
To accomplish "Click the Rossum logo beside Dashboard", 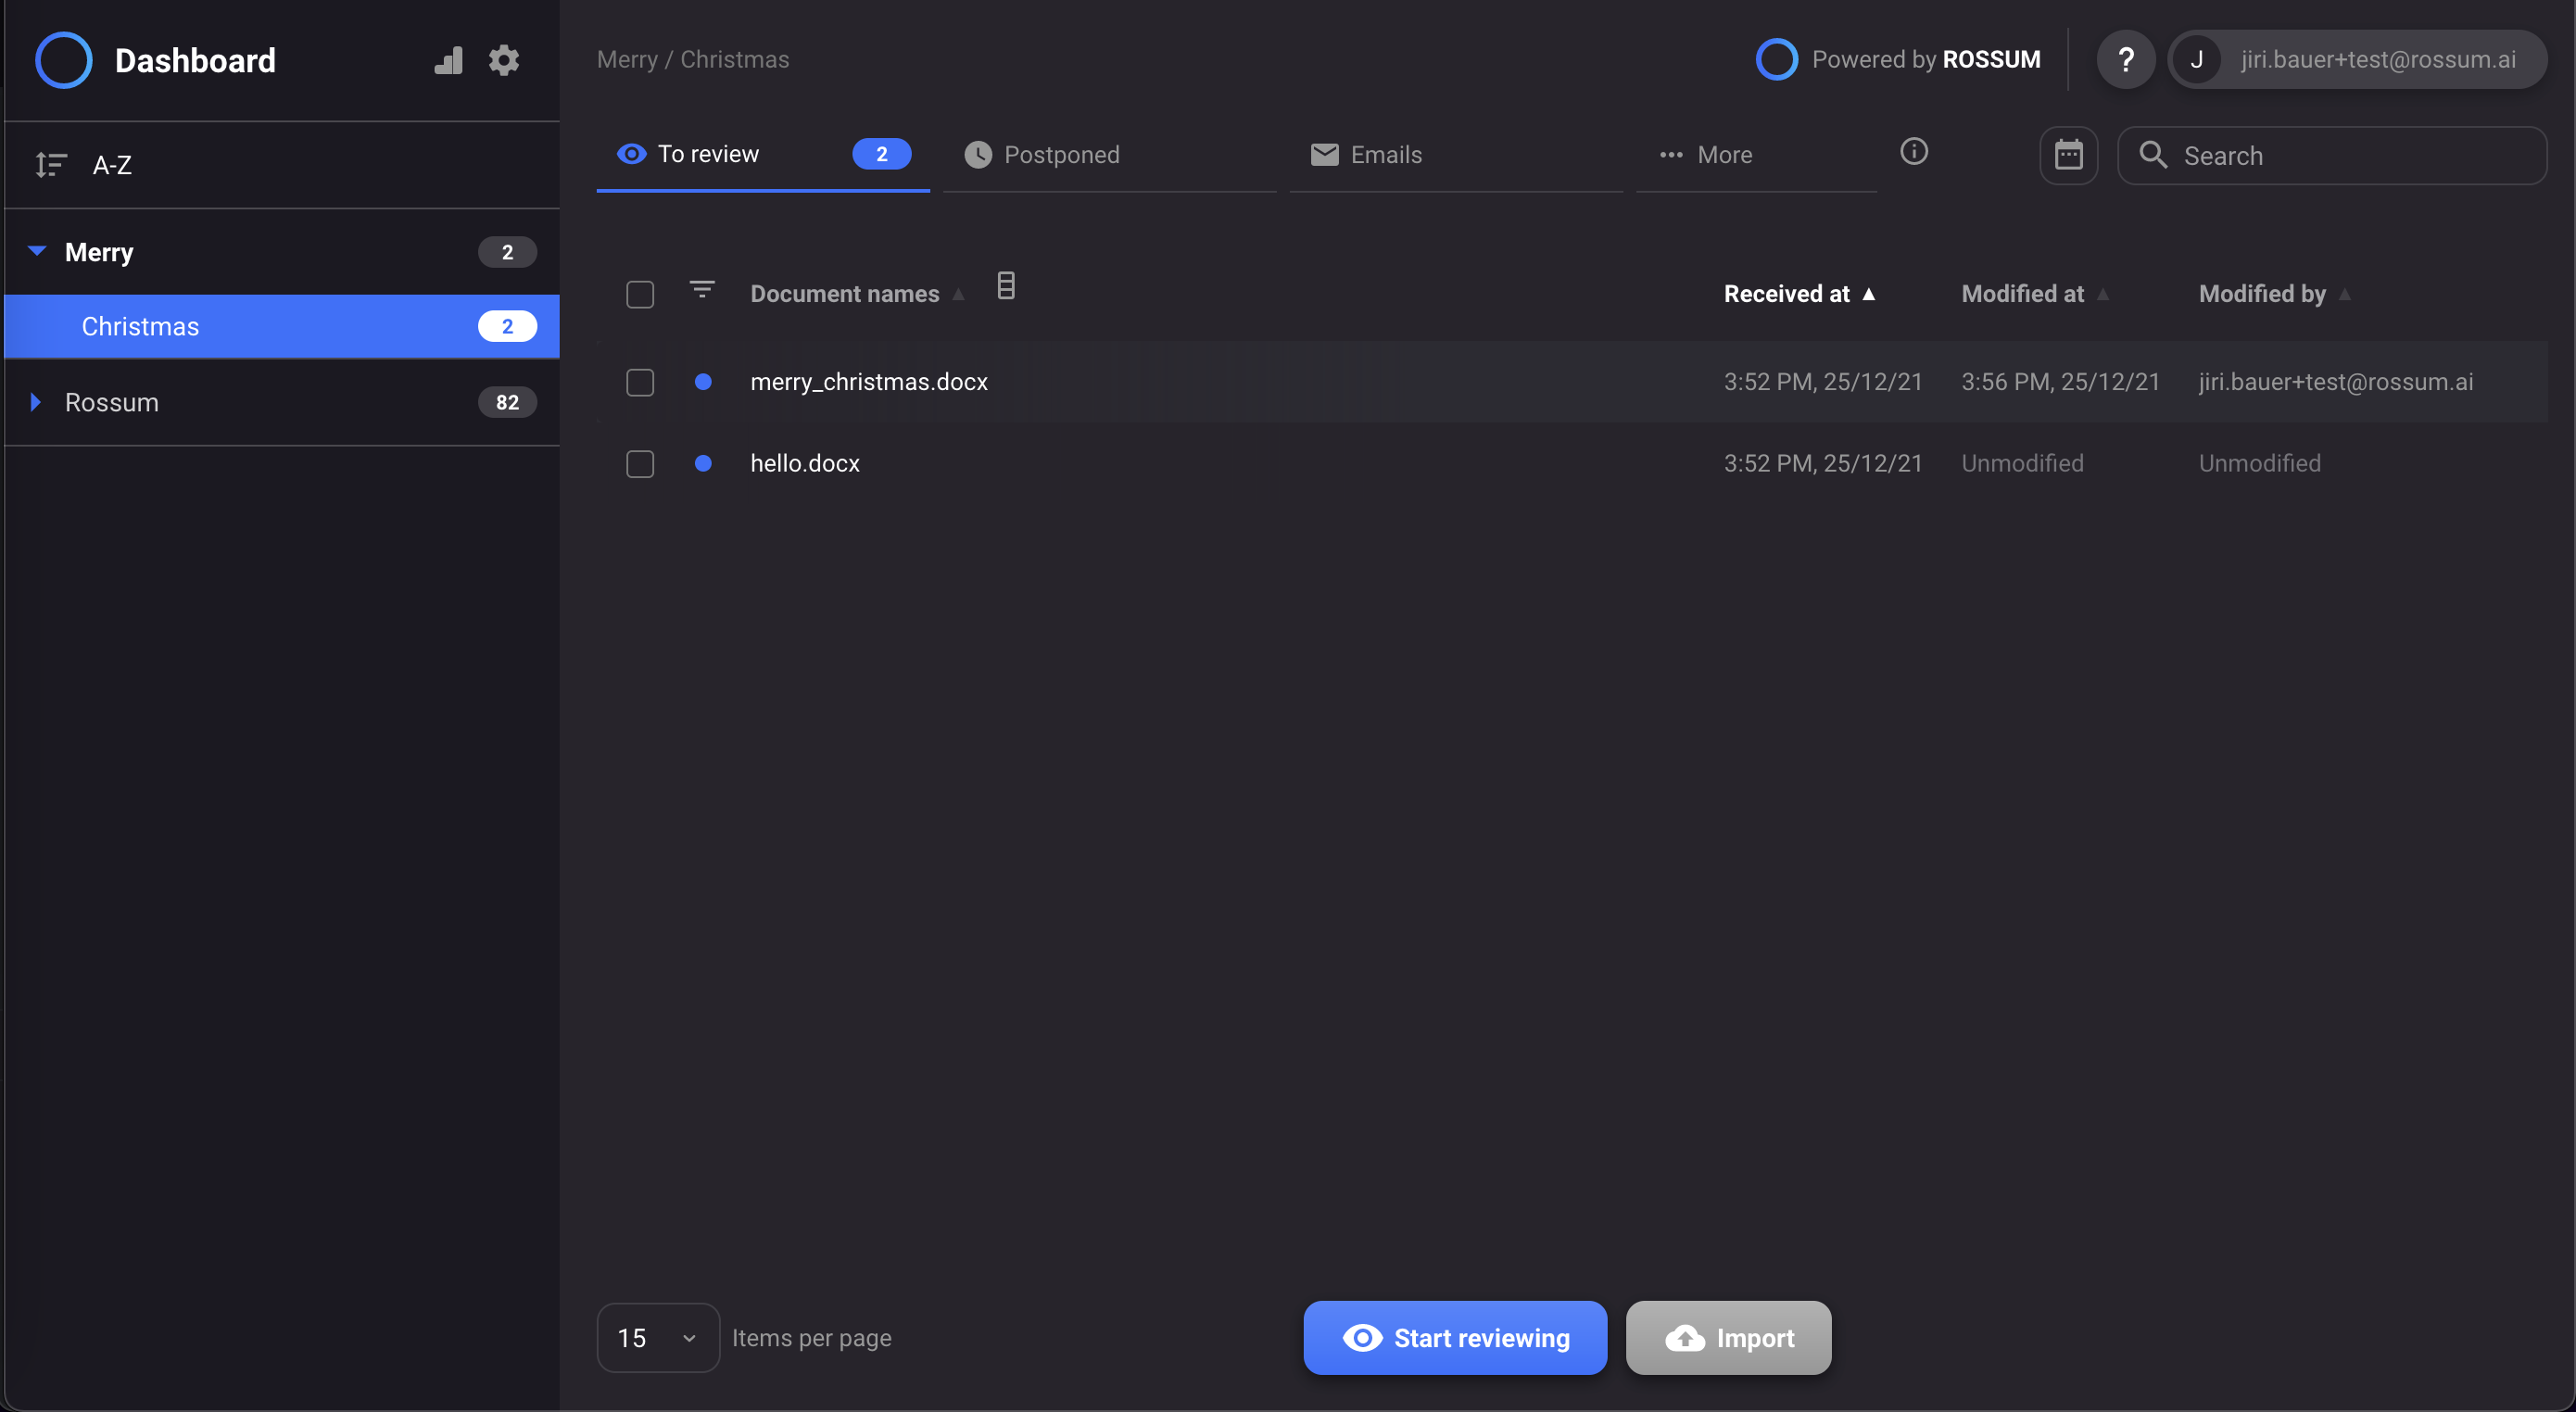I will (x=63, y=60).
